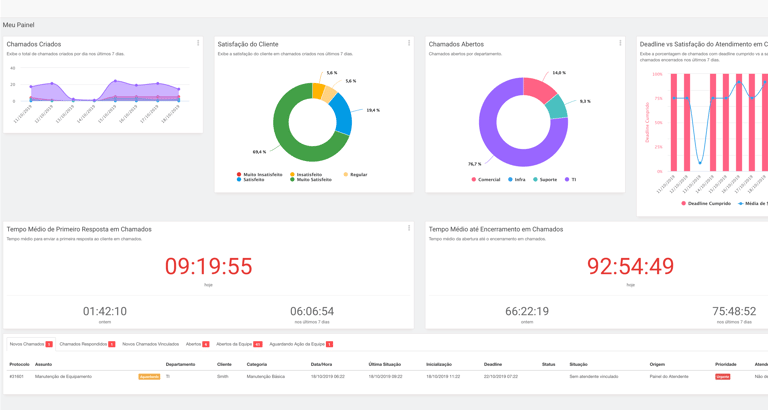
Task: Sort table by Inicialização column header
Action: [439, 364]
